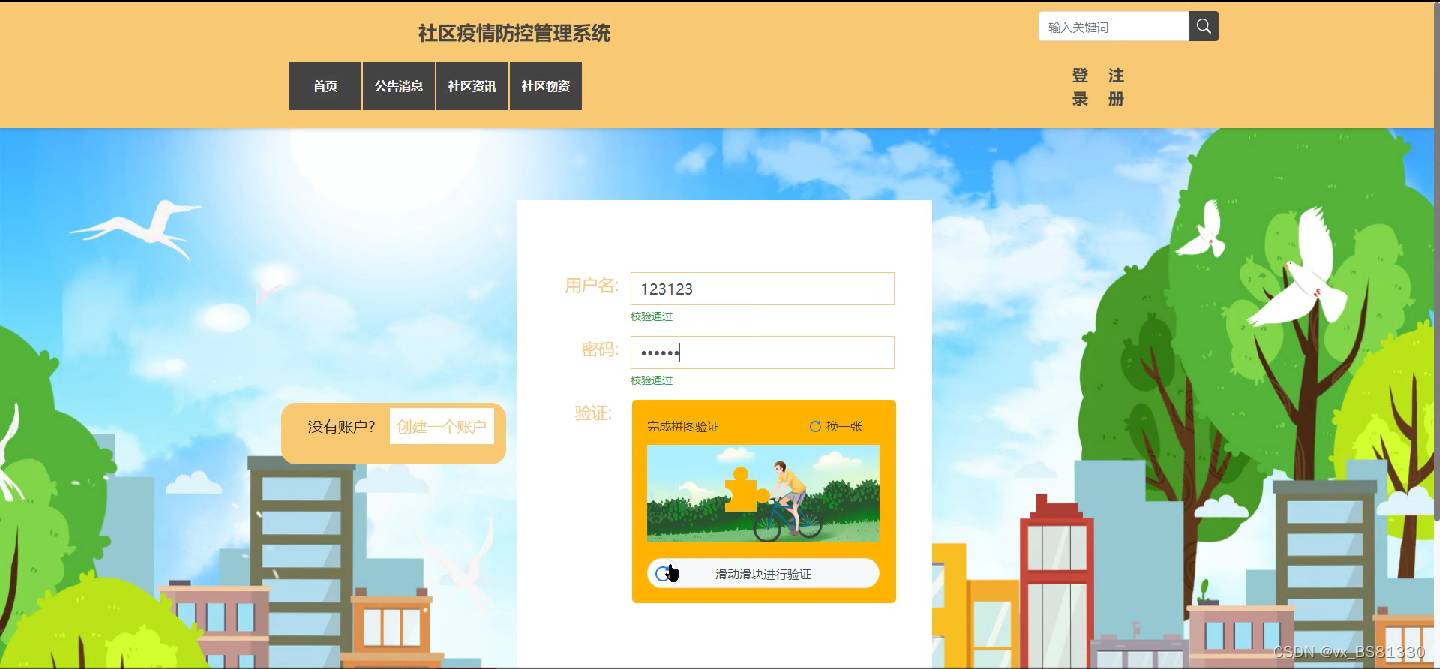This screenshot has width=1440, height=669.
Task: Click the 换一张 text to change puzzle image
Action: (844, 426)
